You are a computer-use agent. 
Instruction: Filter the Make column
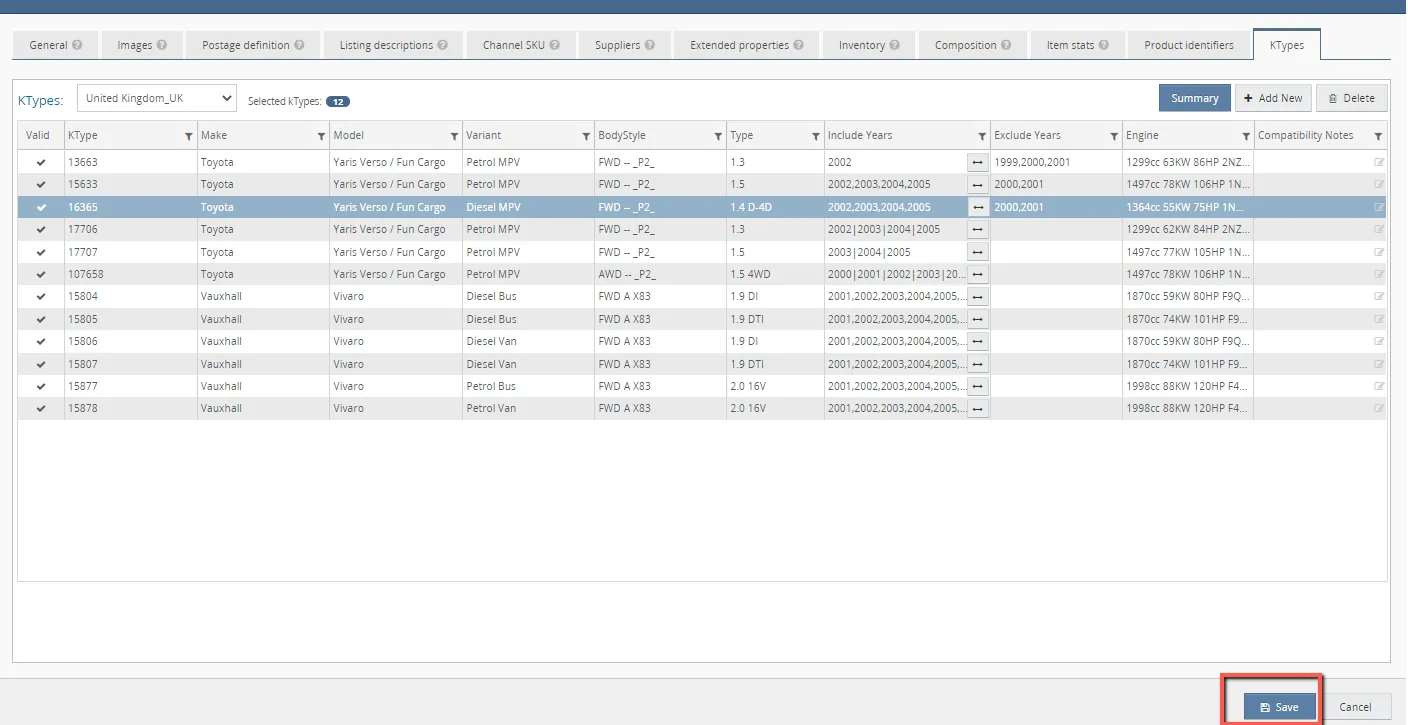point(321,136)
